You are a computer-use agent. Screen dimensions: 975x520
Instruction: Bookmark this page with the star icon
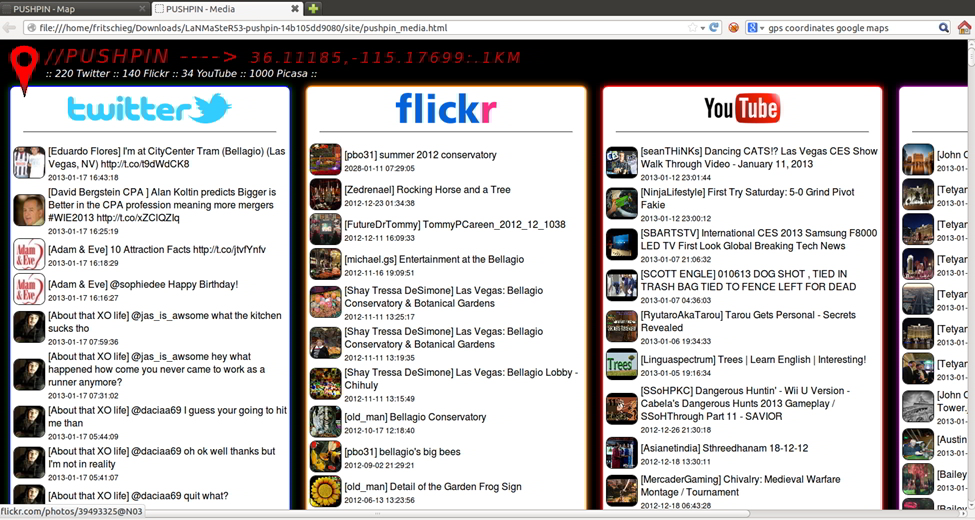(x=692, y=27)
